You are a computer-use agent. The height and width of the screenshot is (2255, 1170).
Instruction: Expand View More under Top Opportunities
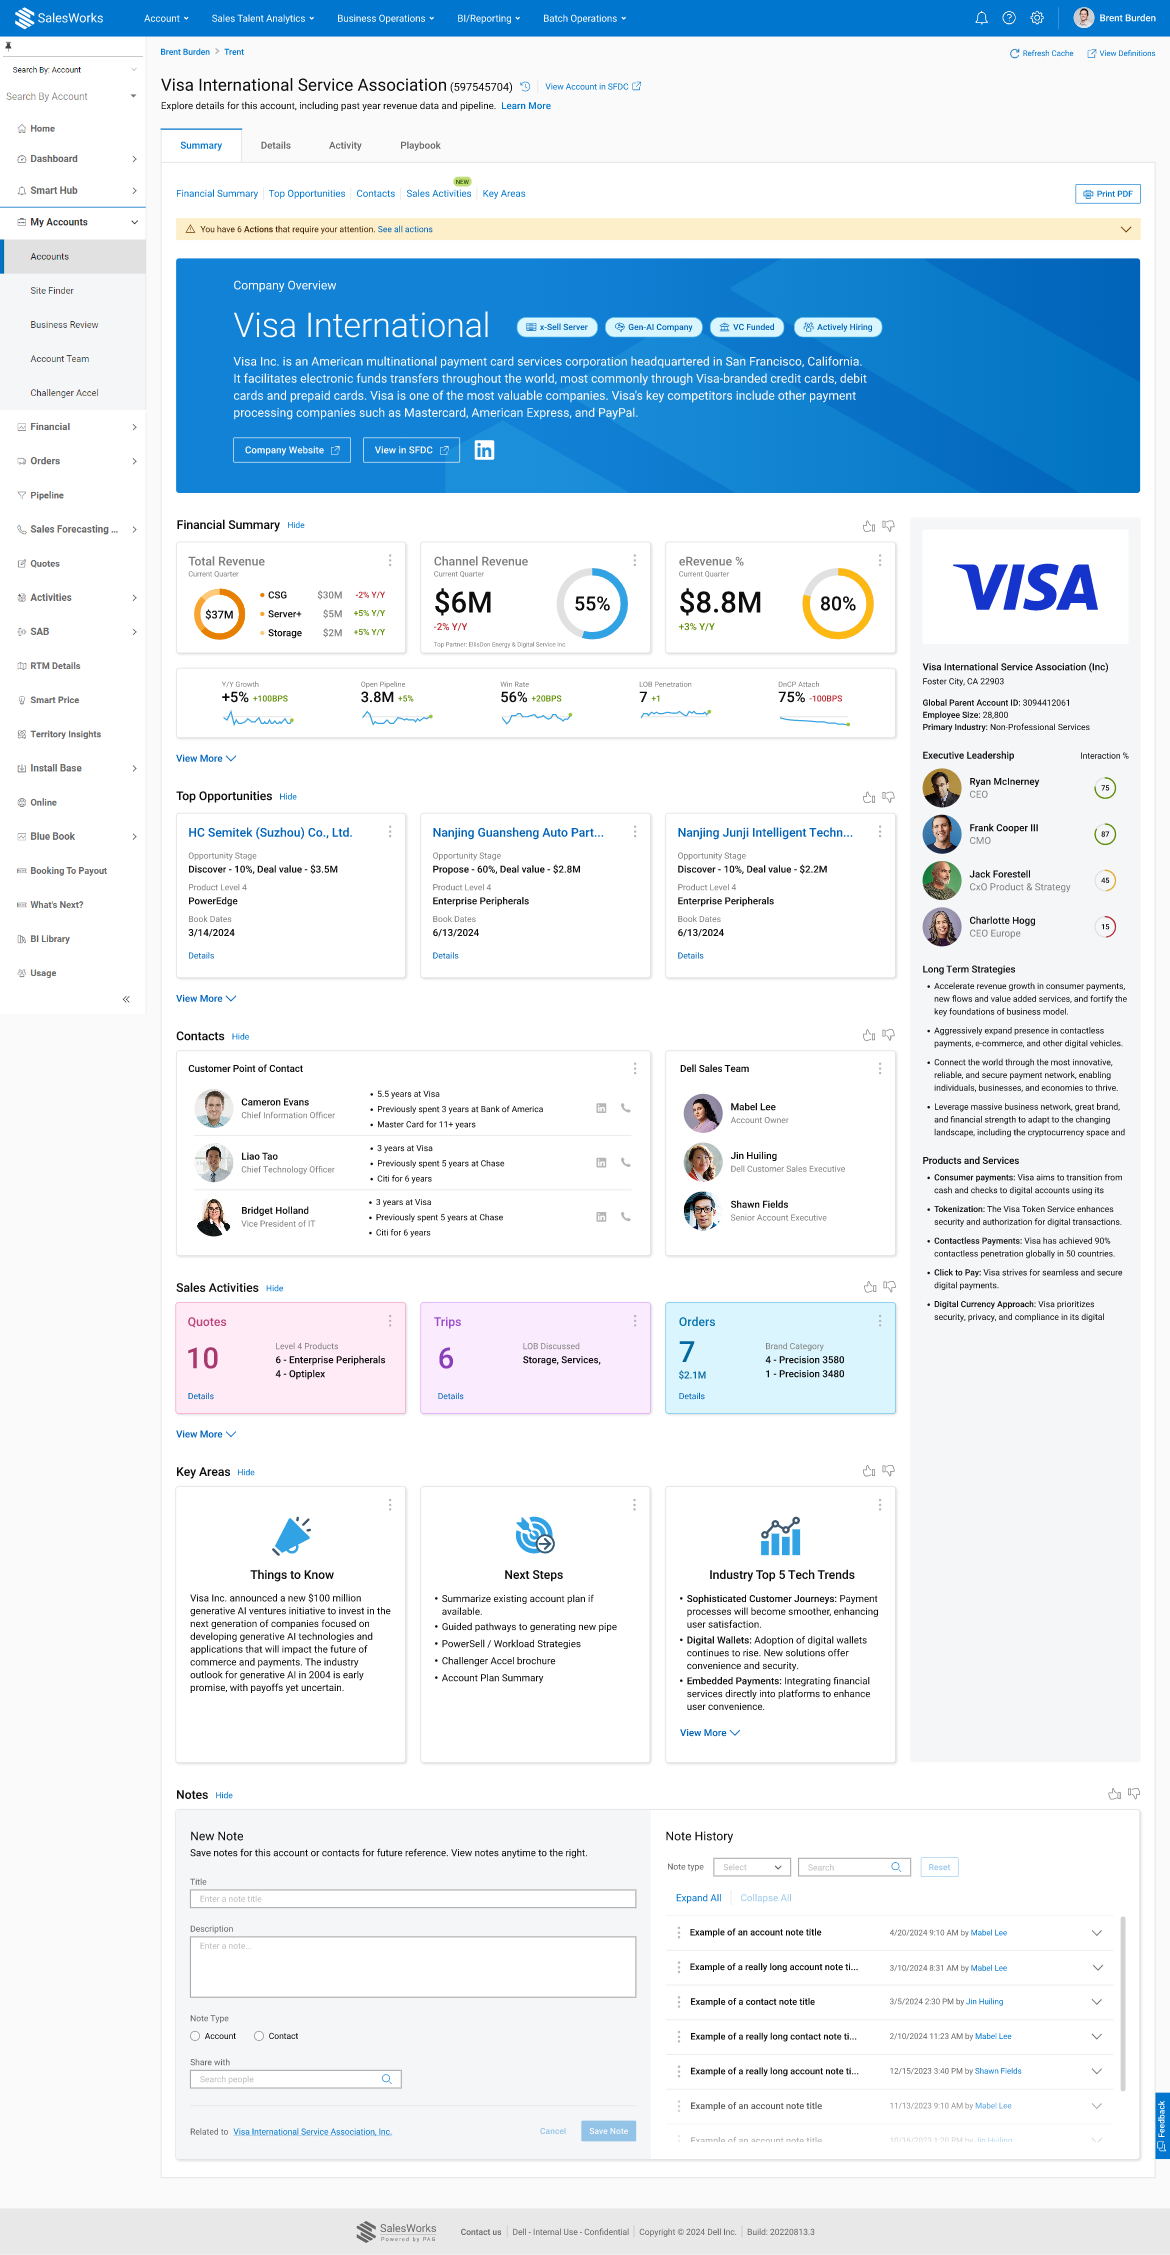click(x=206, y=999)
